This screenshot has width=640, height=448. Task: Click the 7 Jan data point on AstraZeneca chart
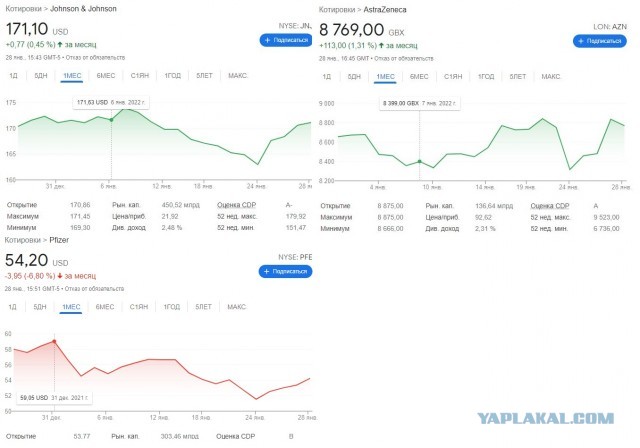tap(419, 162)
